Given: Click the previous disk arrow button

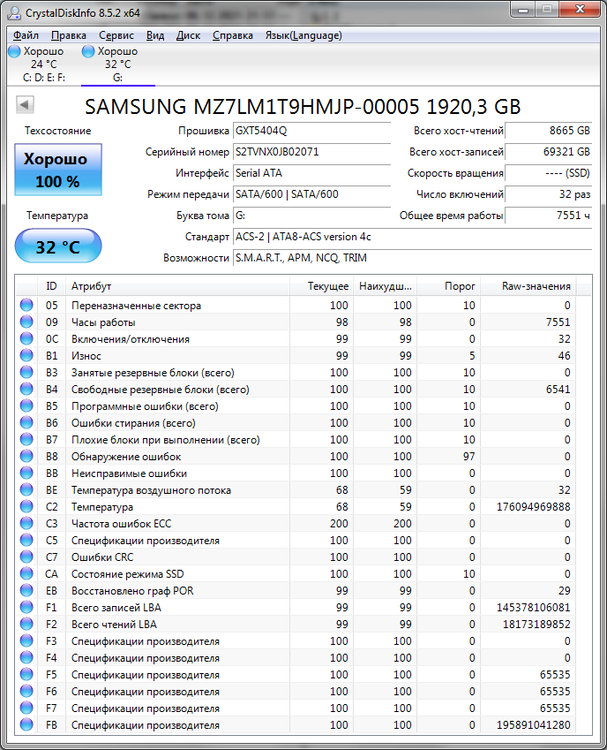Looking at the screenshot, I should point(25,105).
